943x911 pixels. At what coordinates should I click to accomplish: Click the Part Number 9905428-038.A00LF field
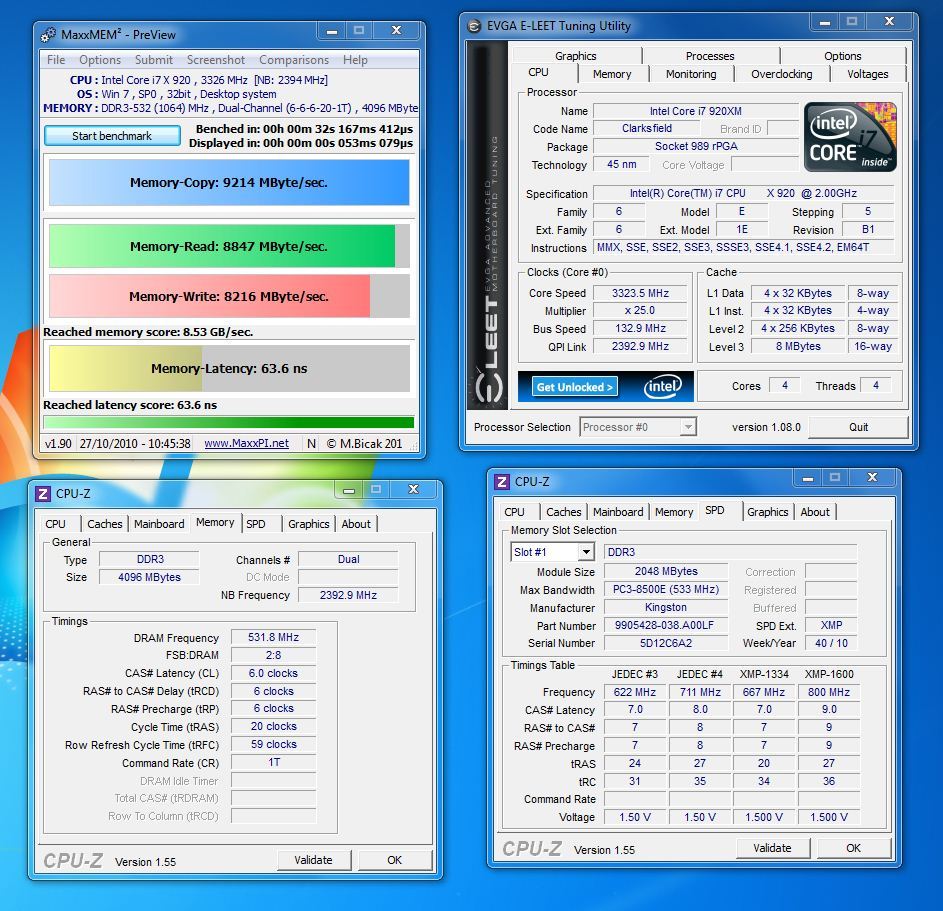click(x=664, y=625)
